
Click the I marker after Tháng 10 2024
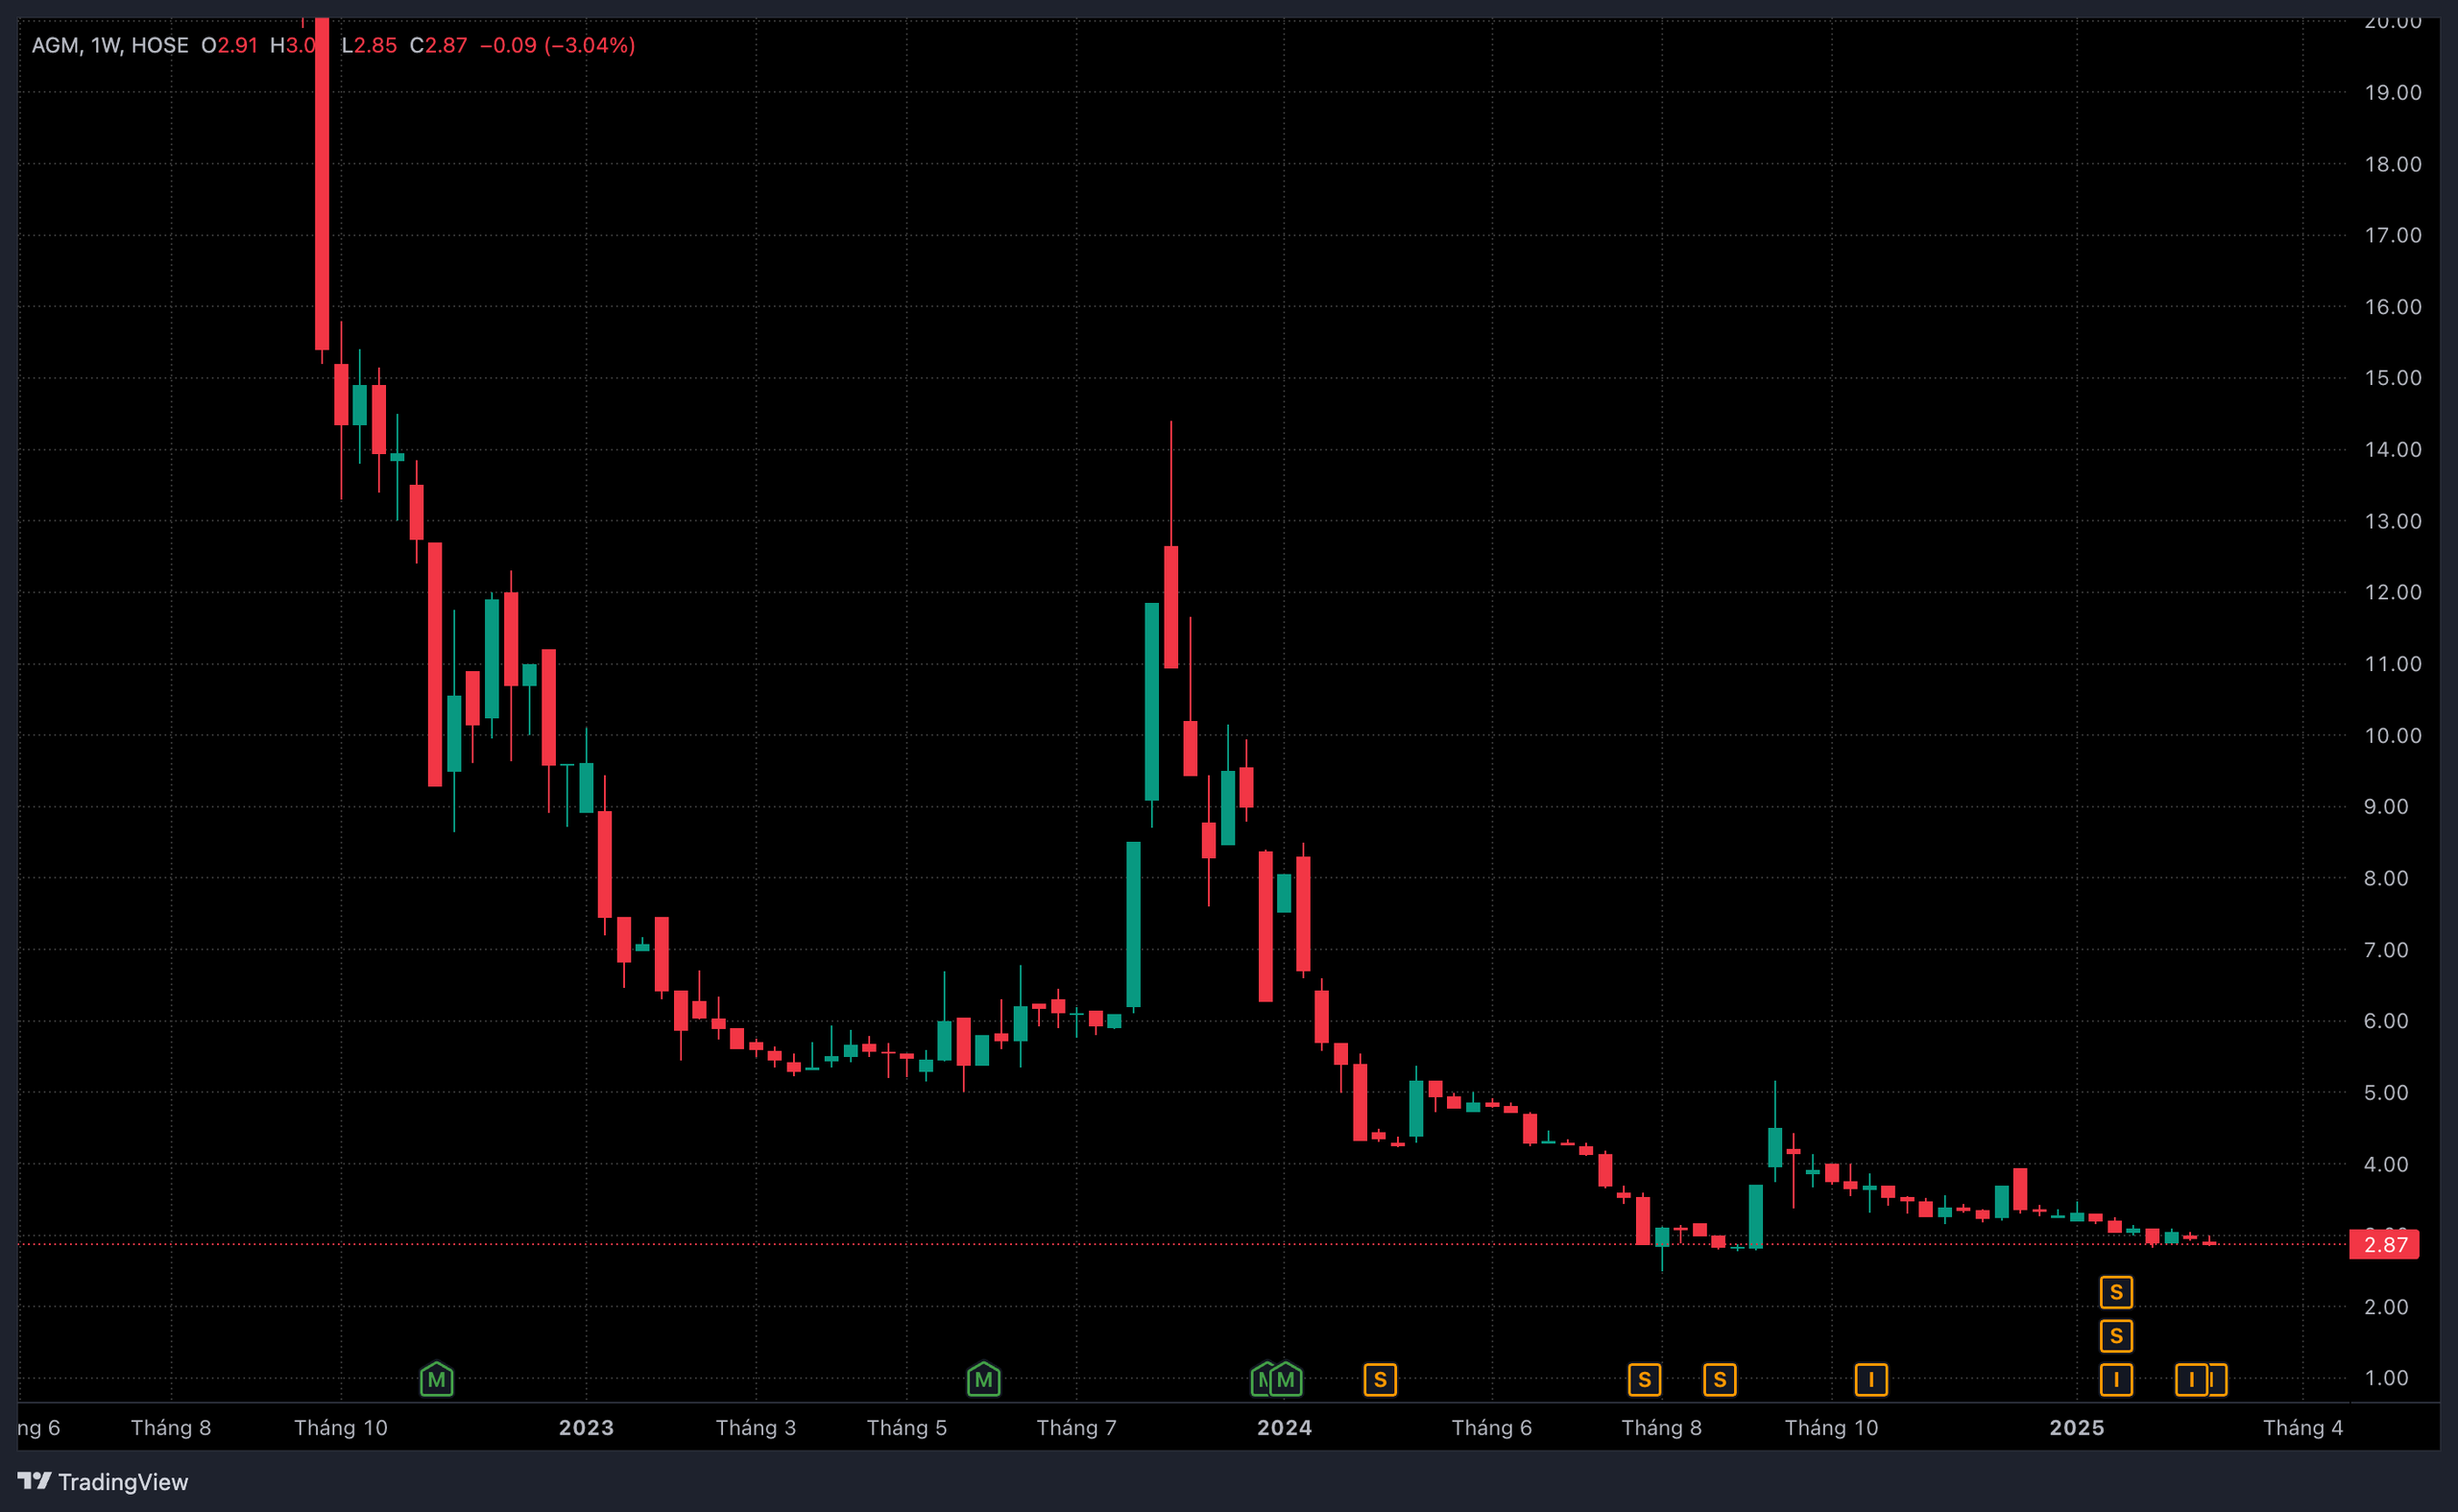[1871, 1380]
